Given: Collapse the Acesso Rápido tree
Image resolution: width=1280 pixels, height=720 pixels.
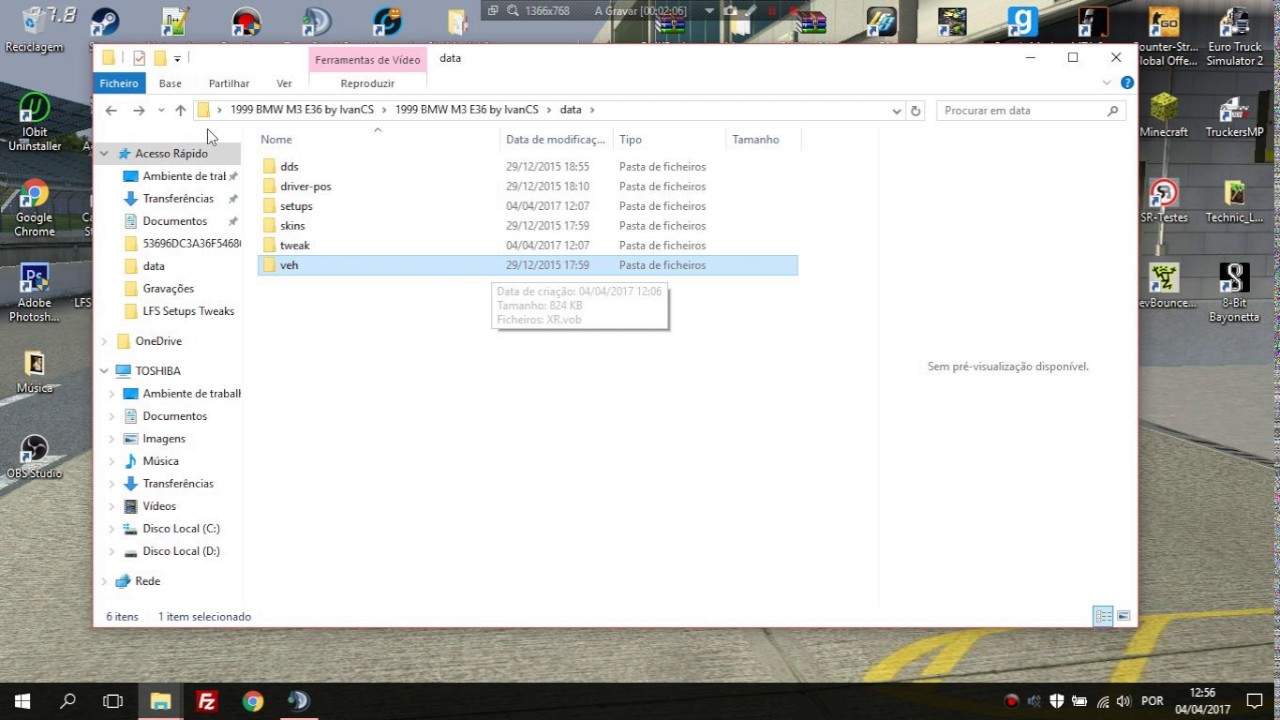Looking at the screenshot, I should coord(104,154).
